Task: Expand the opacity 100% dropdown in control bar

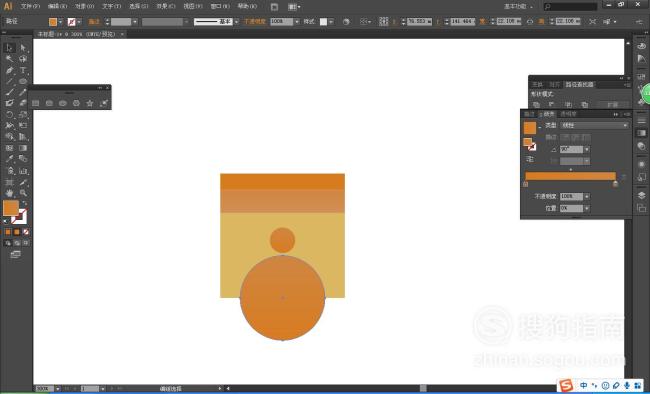Action: [297, 22]
